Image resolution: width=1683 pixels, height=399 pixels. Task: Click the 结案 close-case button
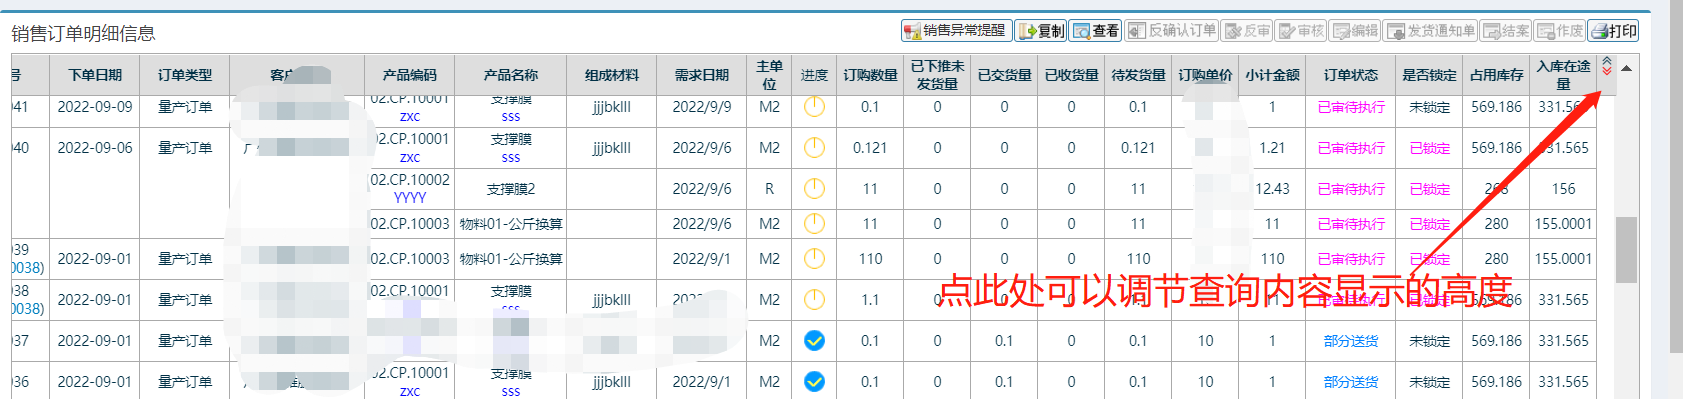(x=1506, y=31)
